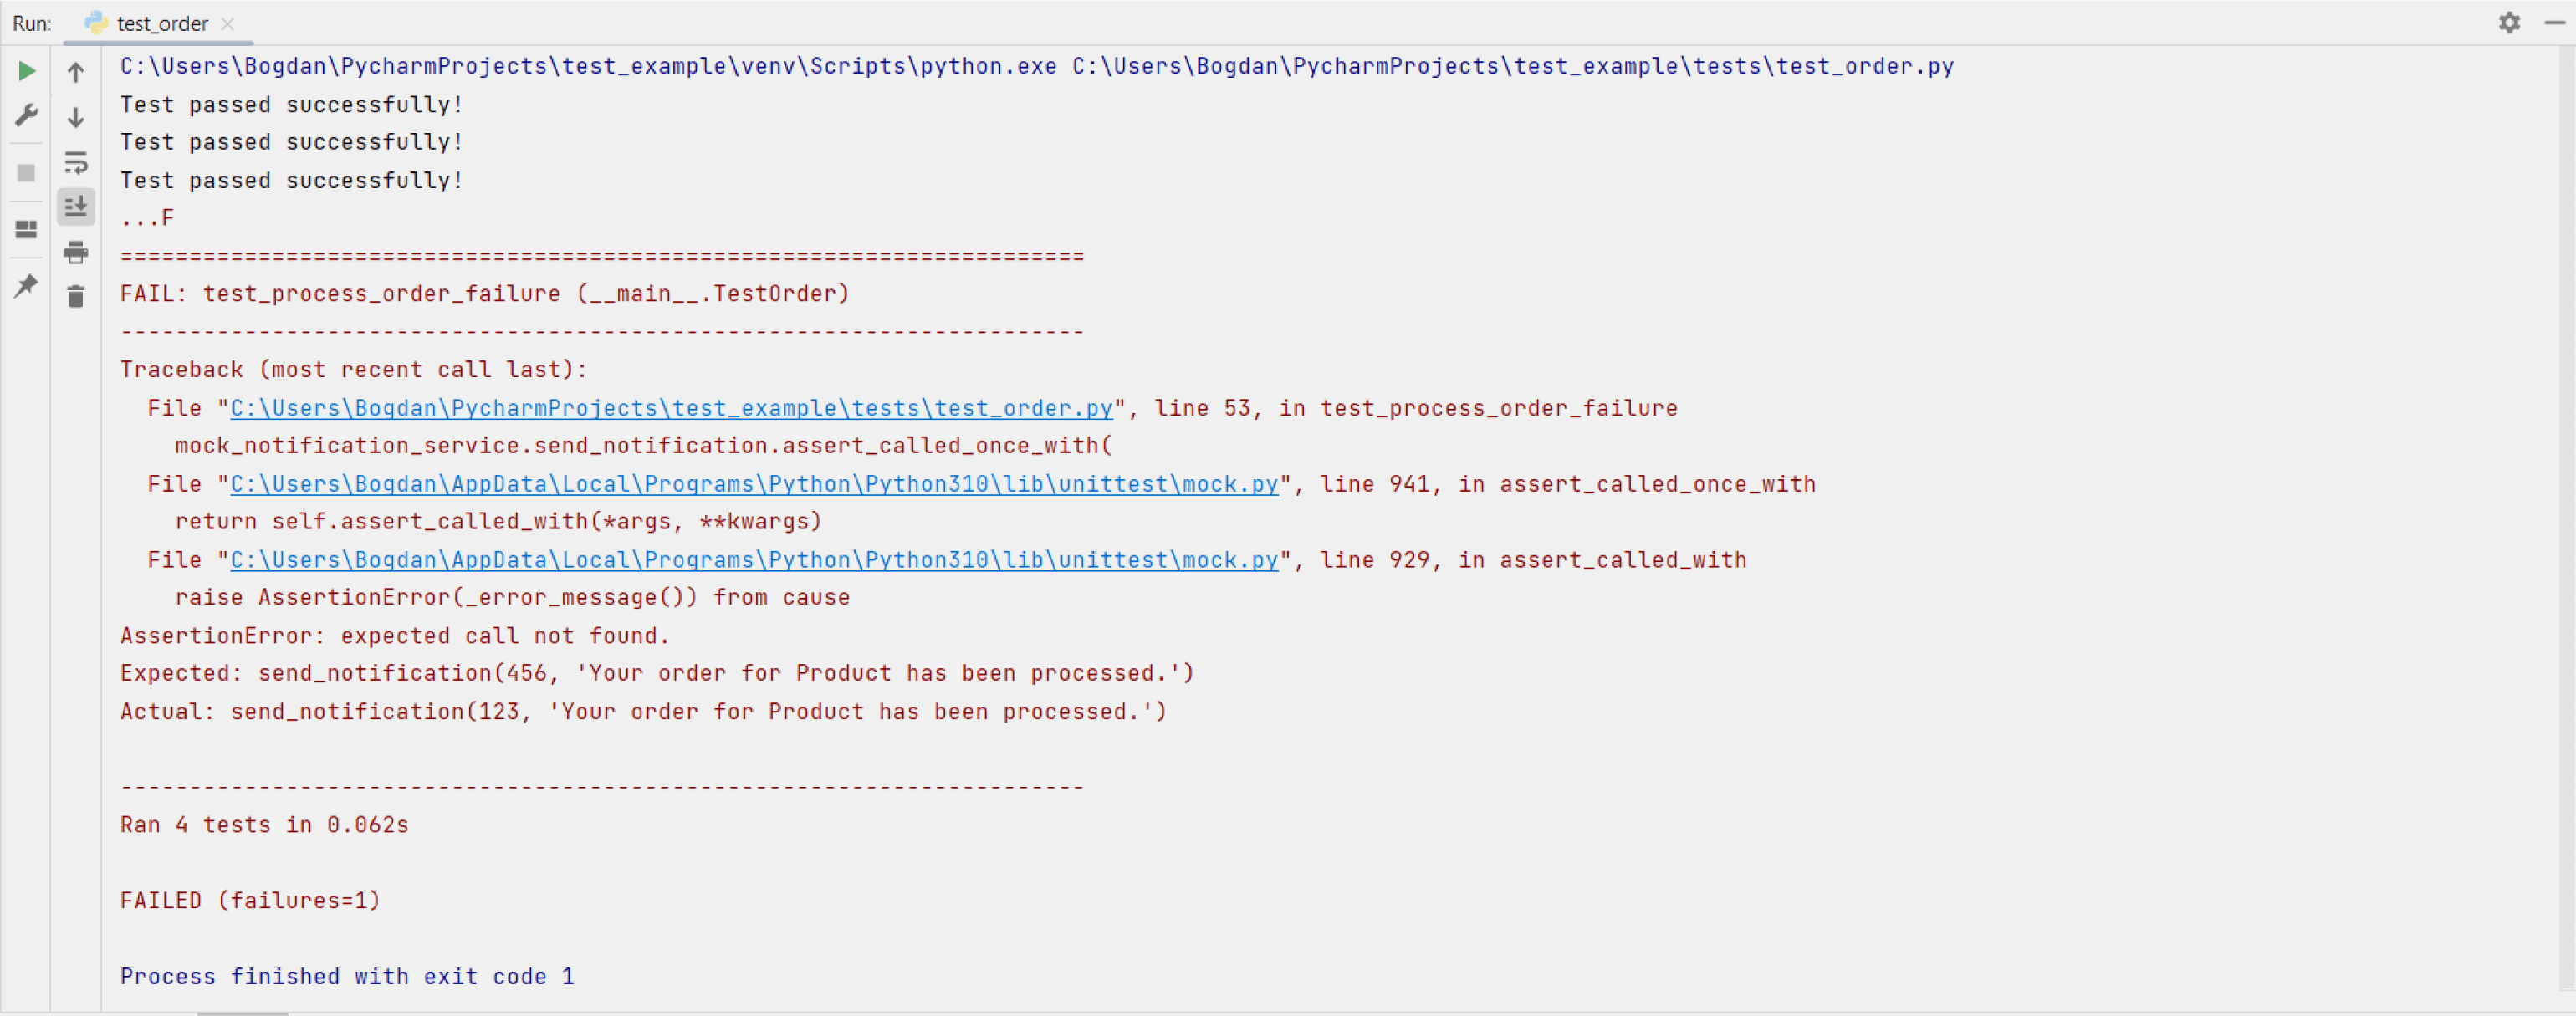Click the FAIL test_process_order_failure line
The width and height of the screenshot is (2576, 1016).
tap(485, 294)
